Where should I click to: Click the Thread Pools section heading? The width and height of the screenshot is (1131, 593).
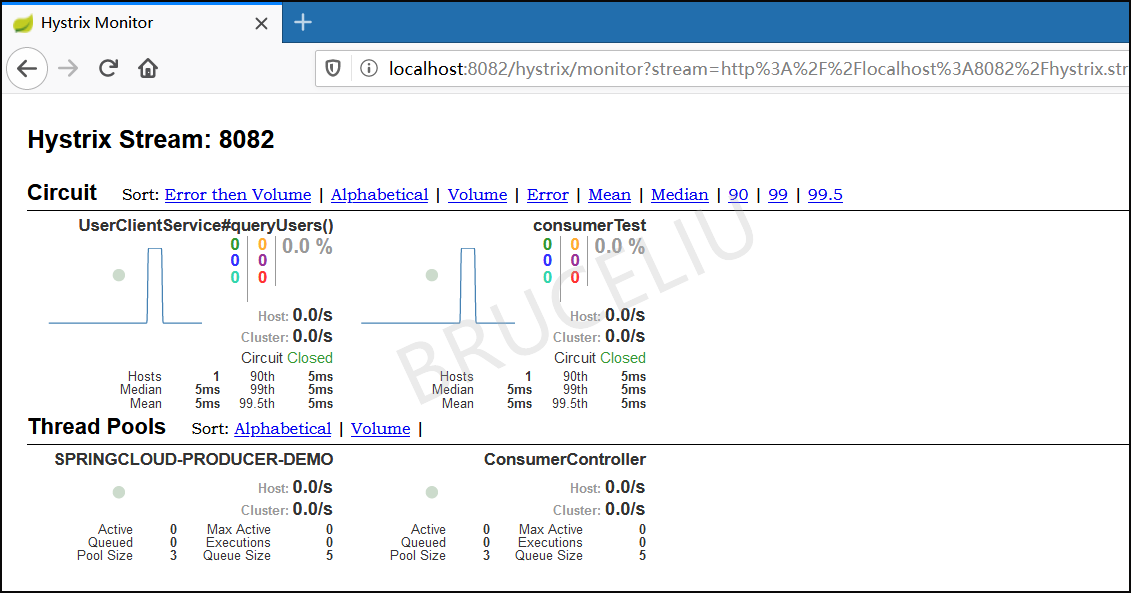coord(97,426)
